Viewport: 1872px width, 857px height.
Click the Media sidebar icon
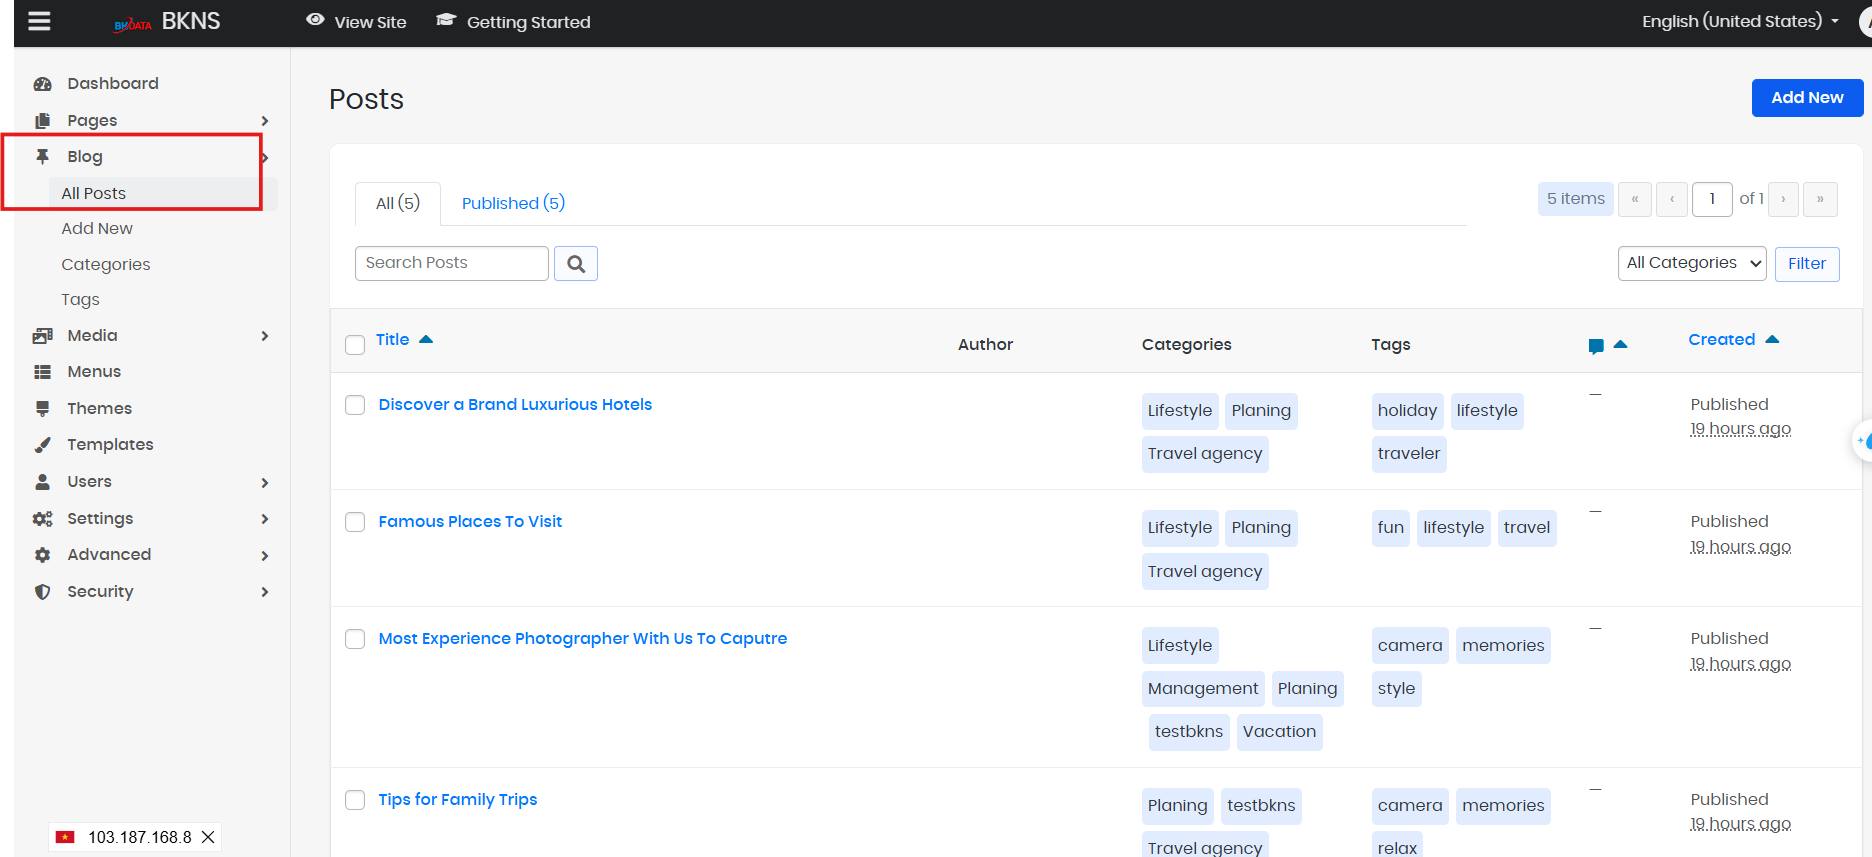(42, 336)
